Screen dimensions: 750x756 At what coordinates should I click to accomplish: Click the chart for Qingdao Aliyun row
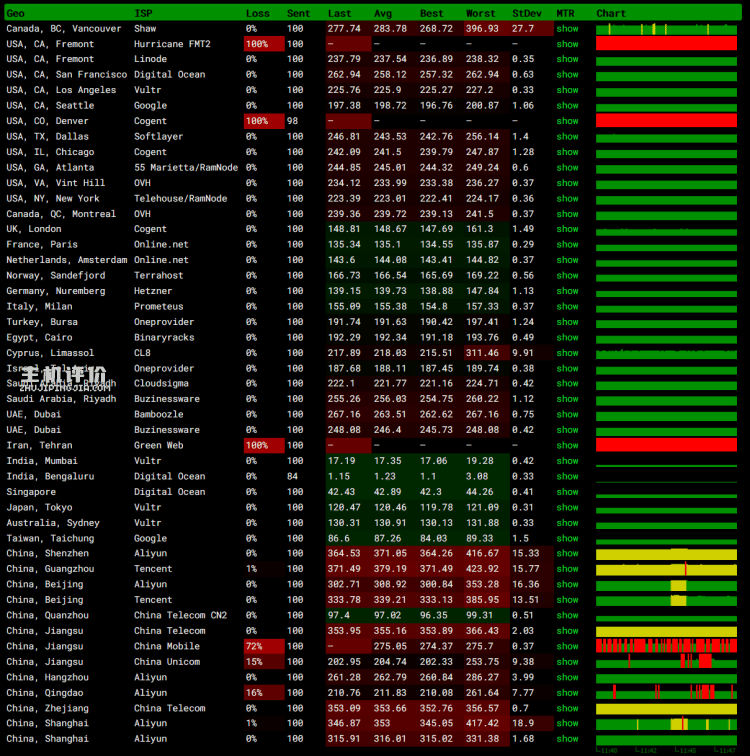[x=666, y=693]
